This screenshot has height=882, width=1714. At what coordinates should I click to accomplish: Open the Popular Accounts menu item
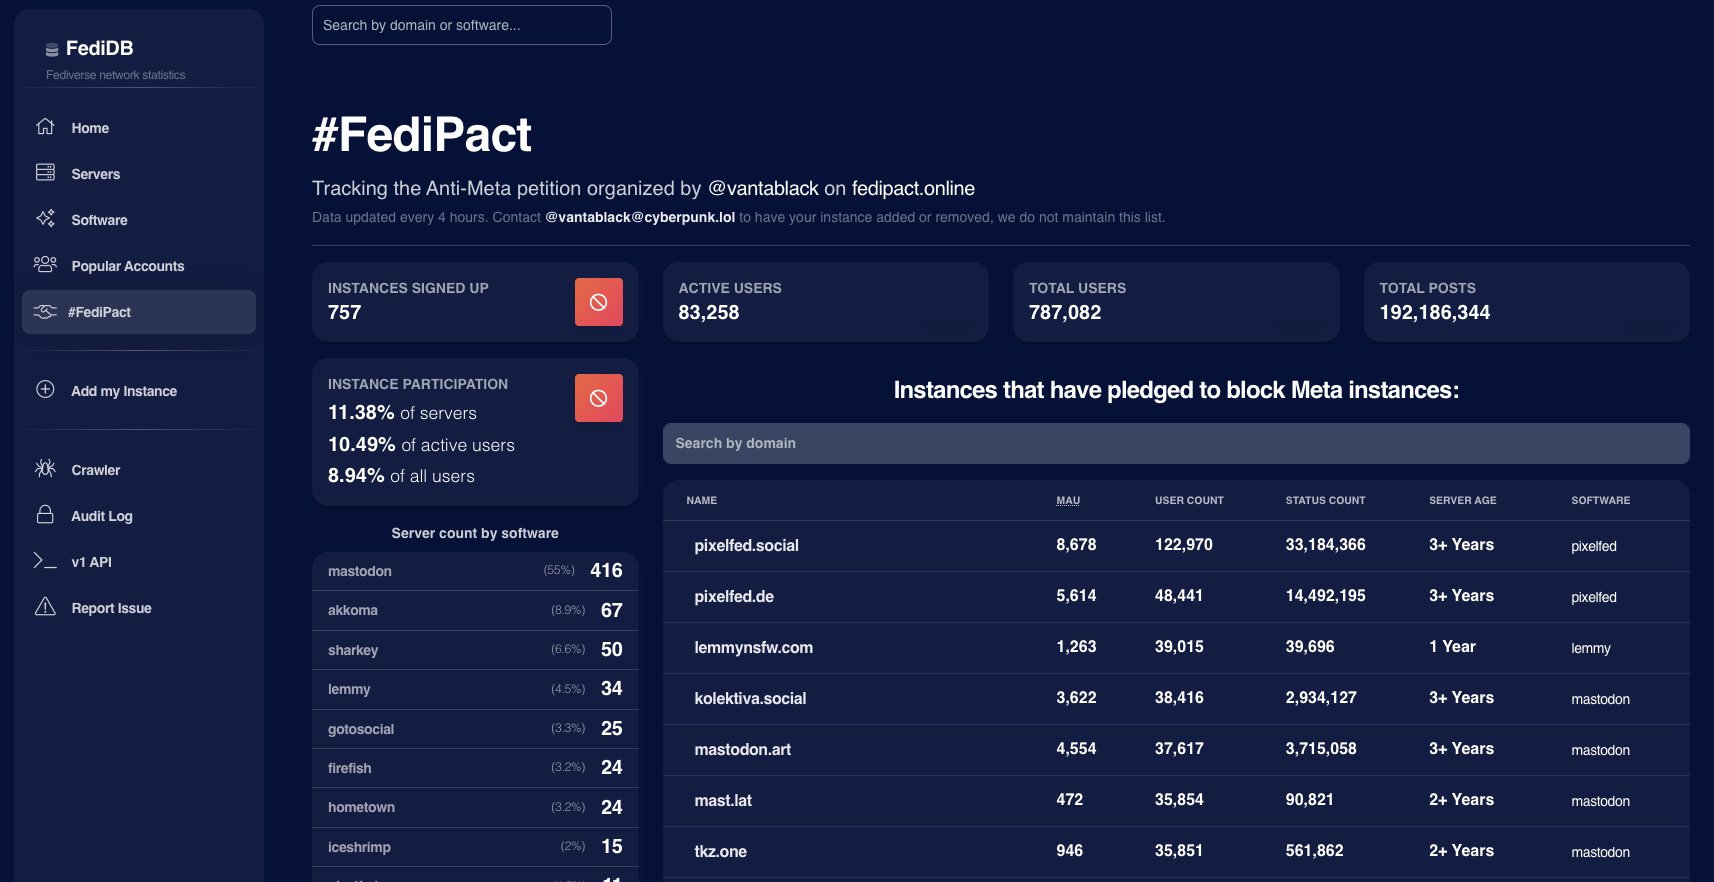(x=139, y=266)
